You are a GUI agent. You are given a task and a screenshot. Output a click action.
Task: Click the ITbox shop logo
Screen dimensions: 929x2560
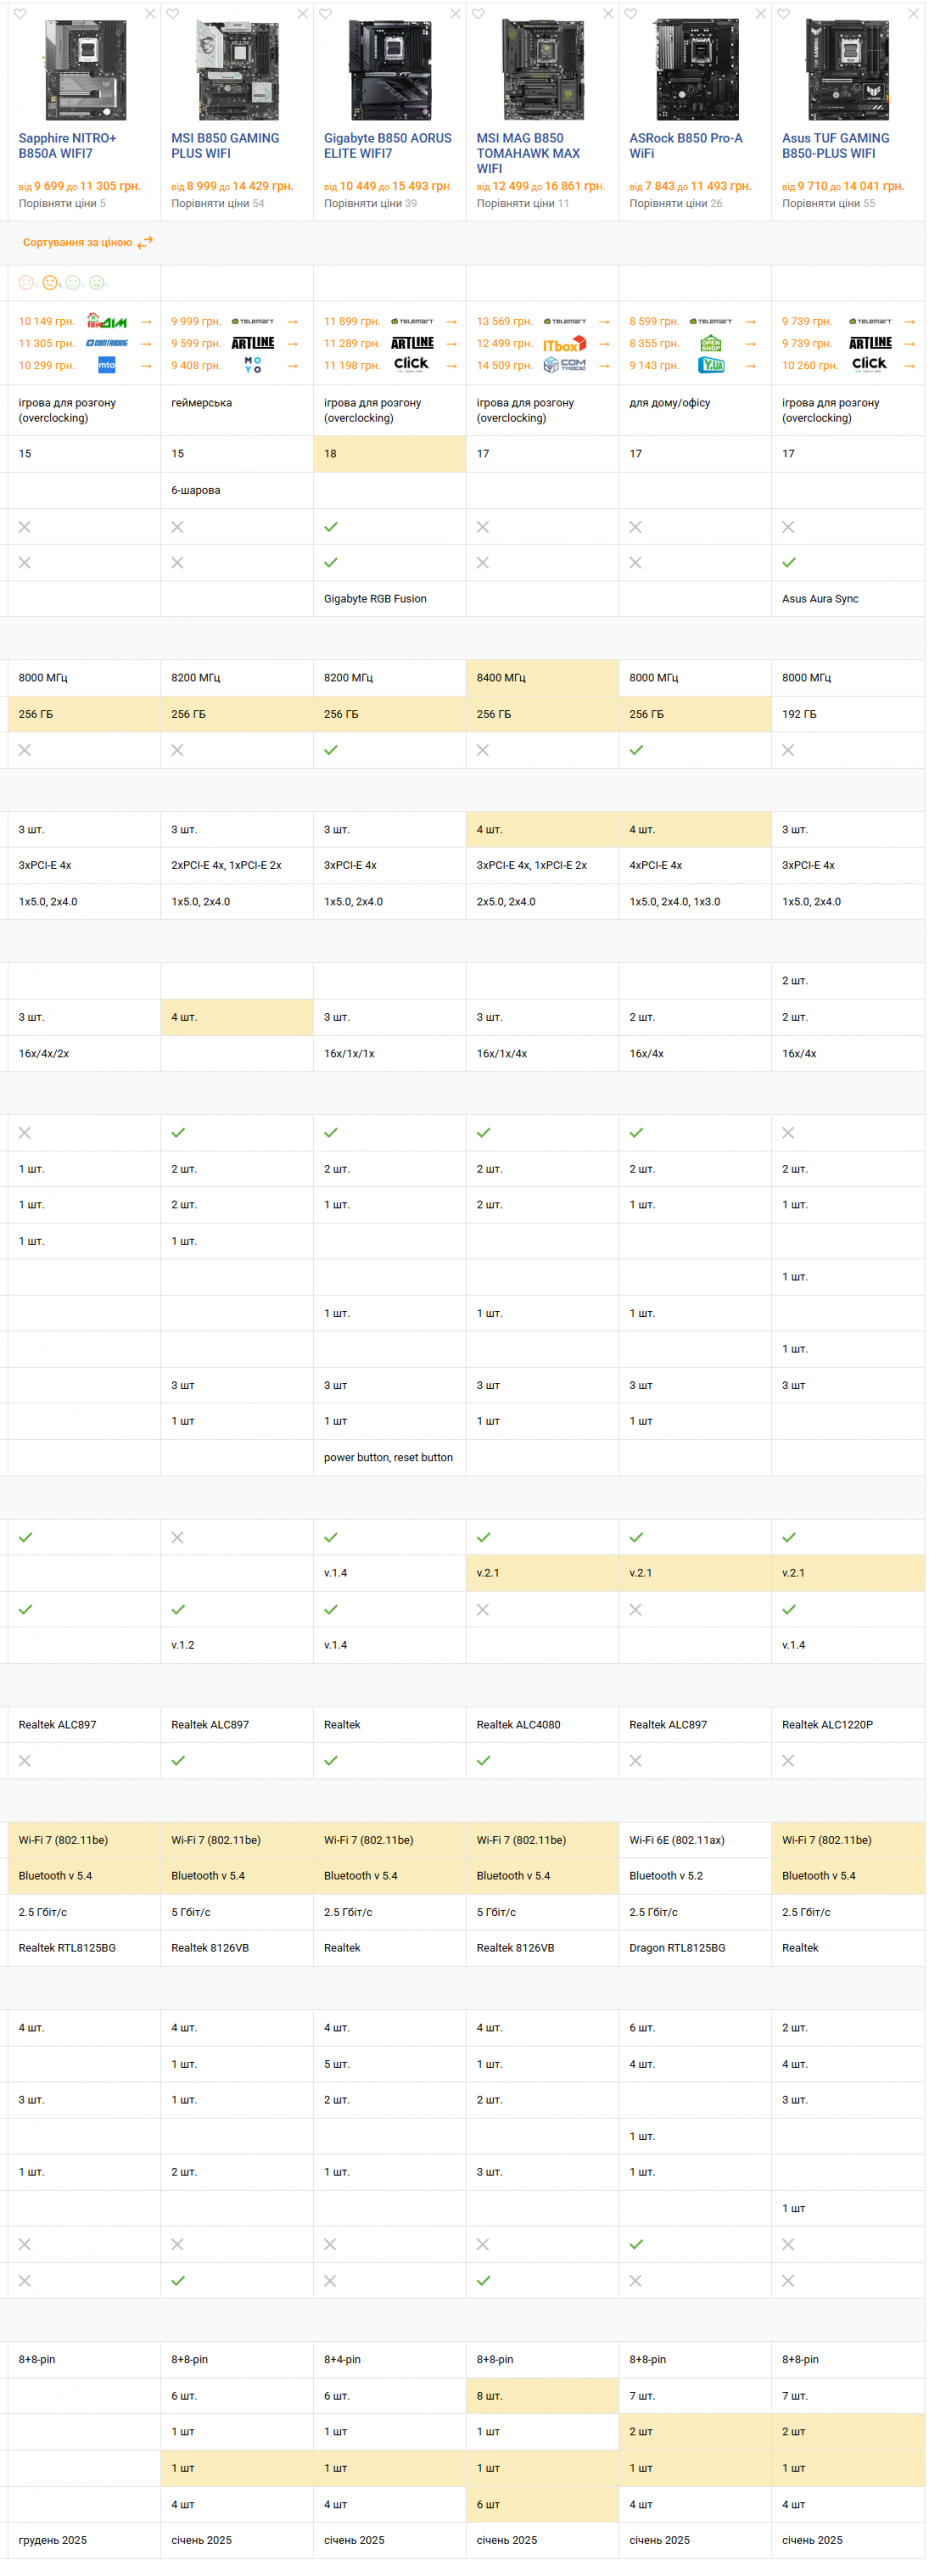(564, 345)
